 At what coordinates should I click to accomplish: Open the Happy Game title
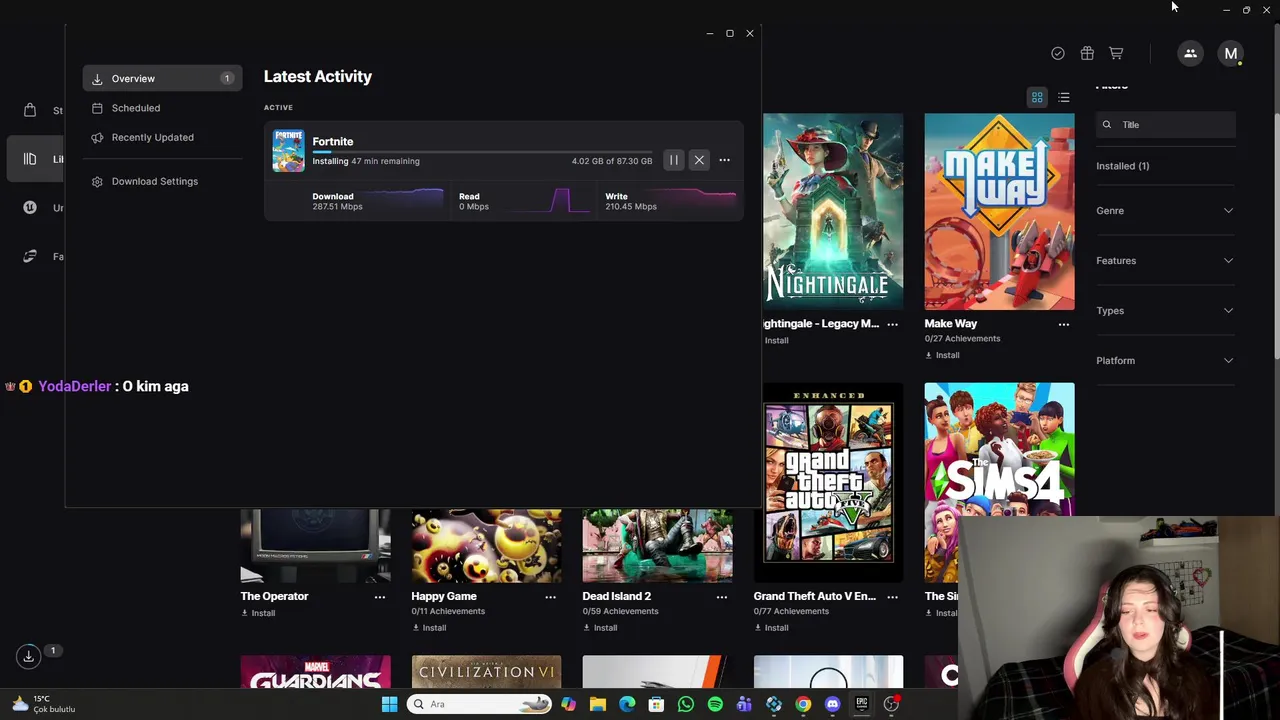444,596
